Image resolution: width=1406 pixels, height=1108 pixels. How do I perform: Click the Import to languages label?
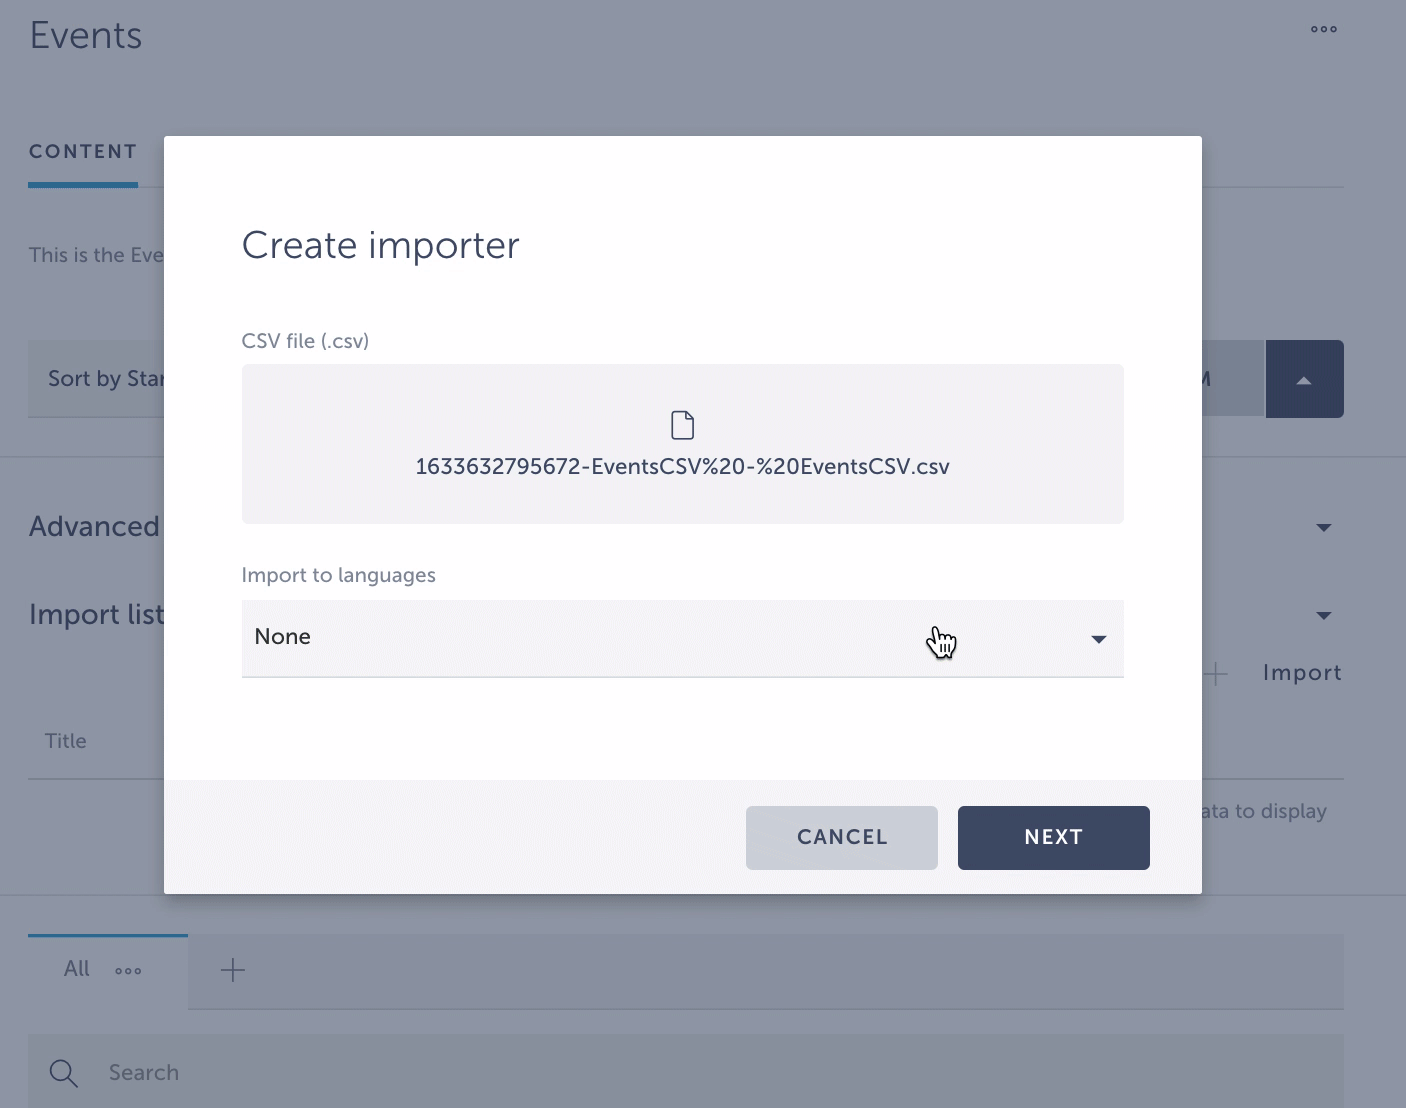(x=339, y=575)
